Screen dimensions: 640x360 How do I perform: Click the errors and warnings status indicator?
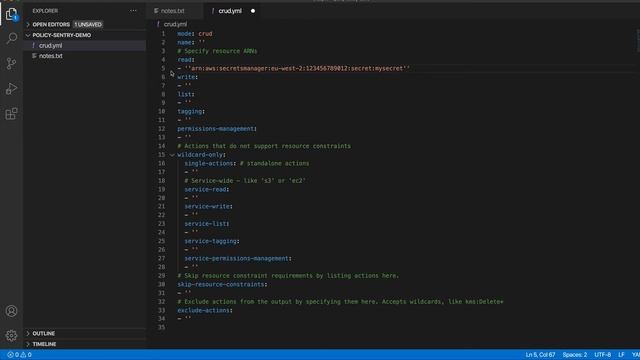(x=19, y=355)
